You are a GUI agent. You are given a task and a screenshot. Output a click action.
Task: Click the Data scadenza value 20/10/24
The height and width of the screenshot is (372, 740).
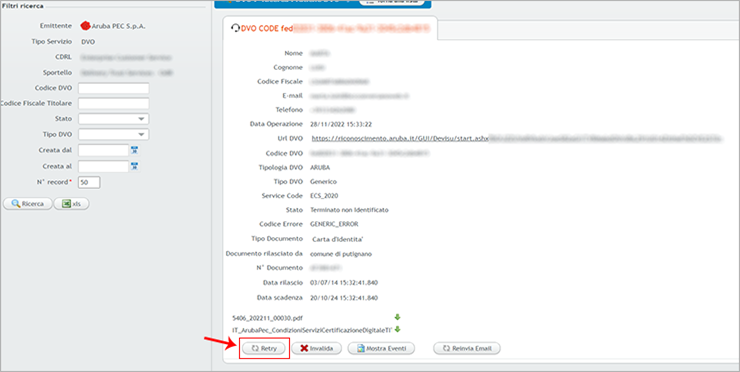(344, 298)
